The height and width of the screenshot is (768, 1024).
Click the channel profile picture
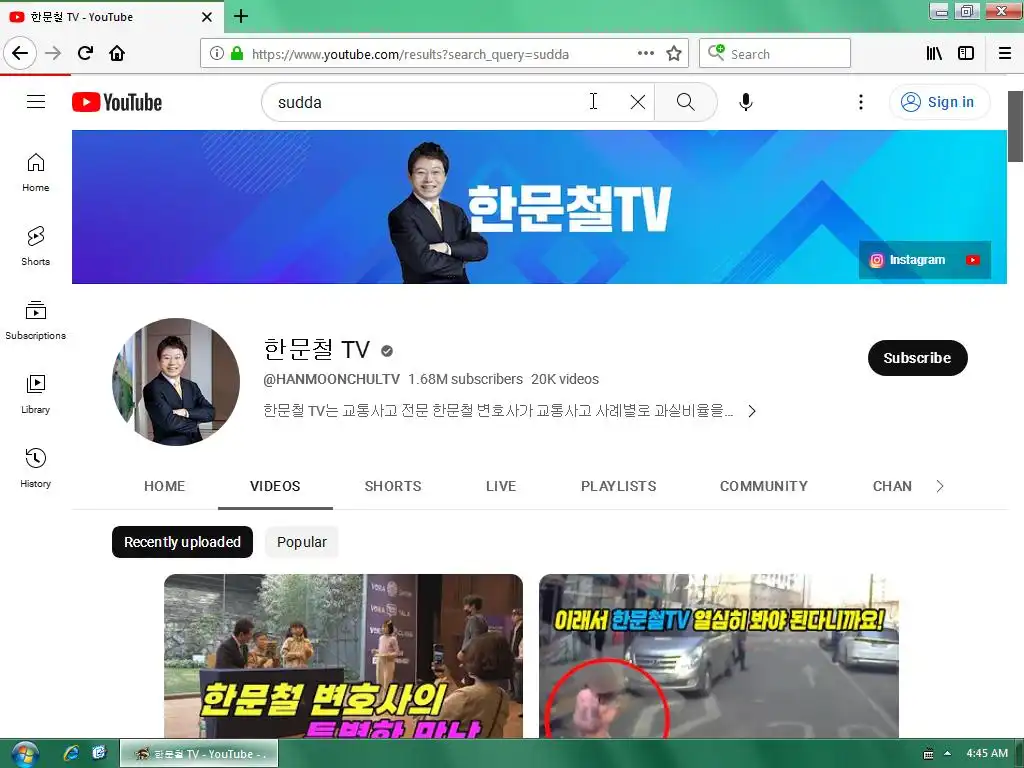(176, 382)
